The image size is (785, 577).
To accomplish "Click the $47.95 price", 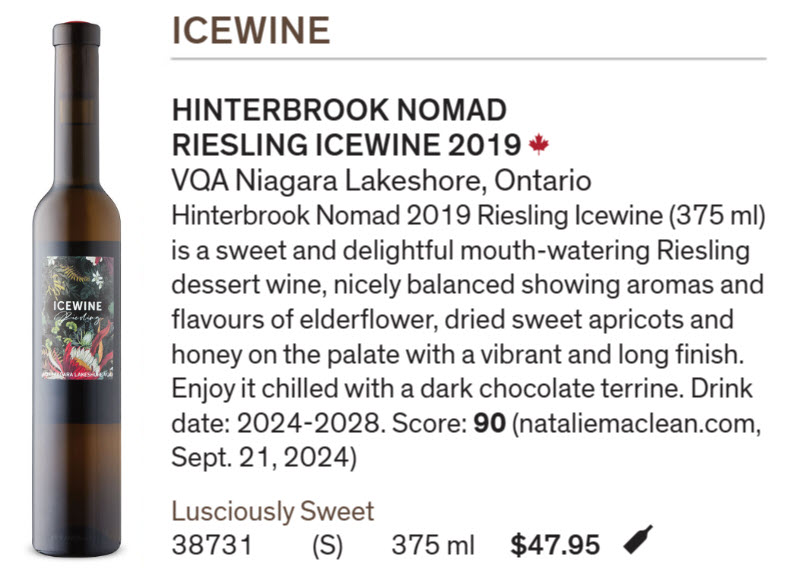I will pyautogui.click(x=555, y=545).
